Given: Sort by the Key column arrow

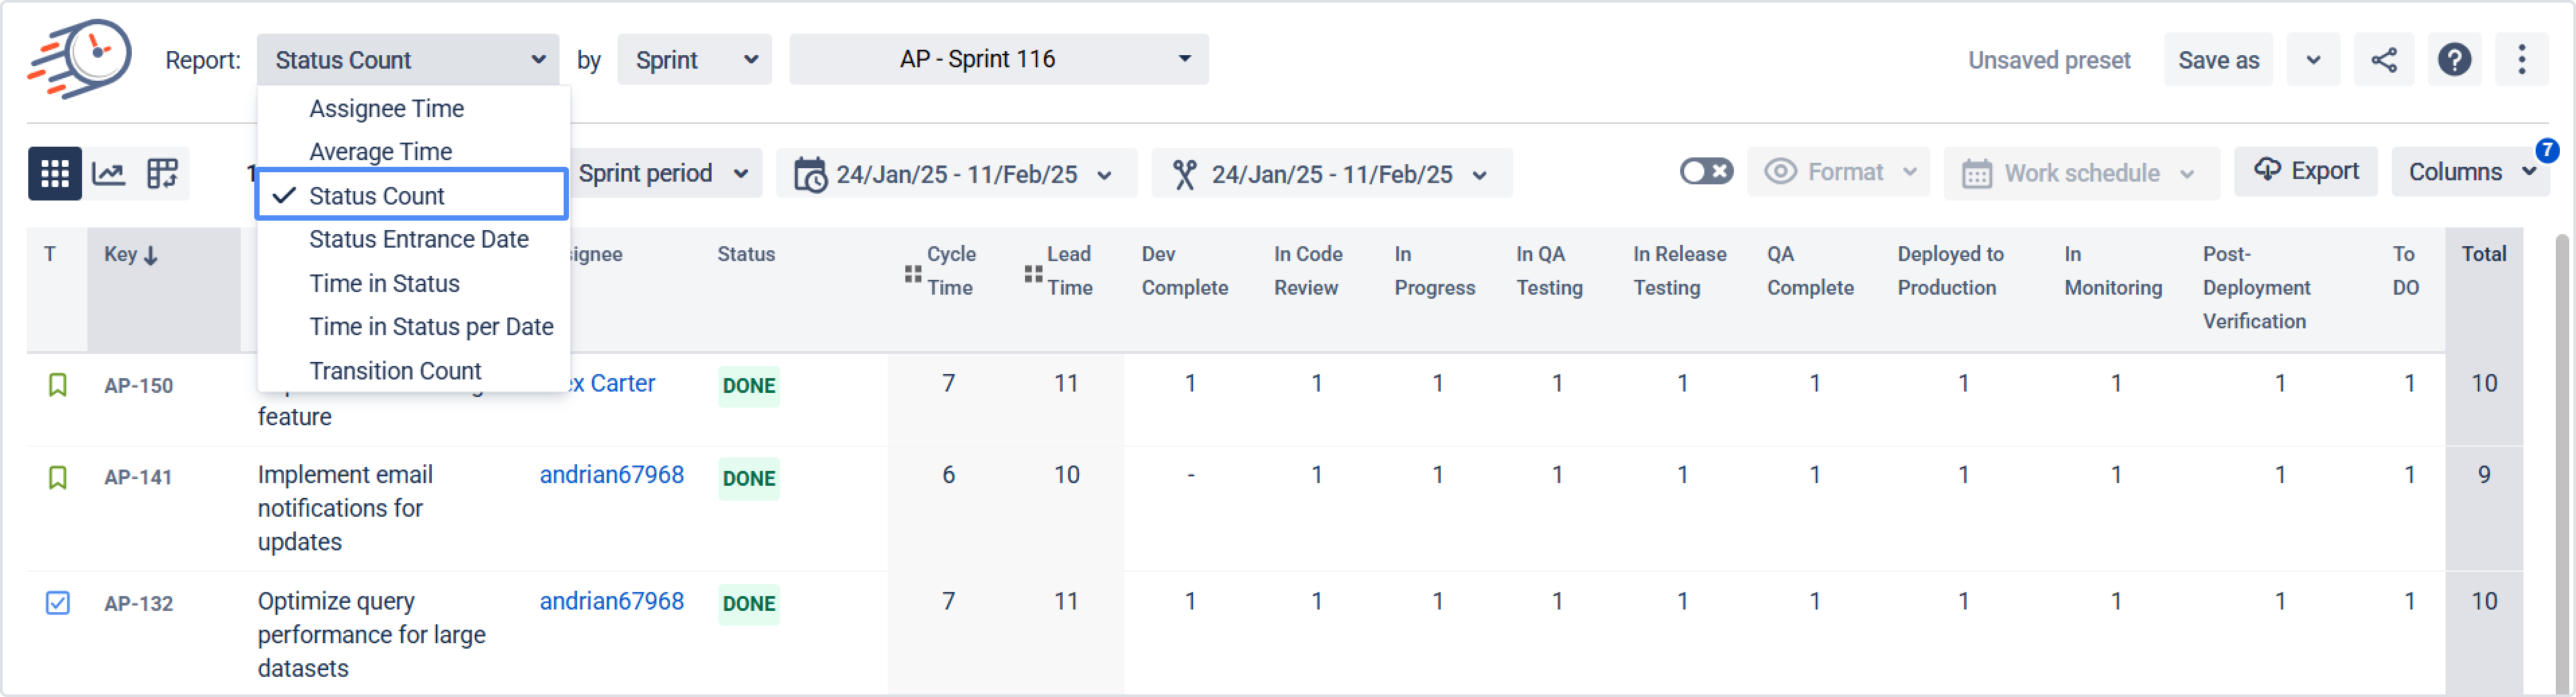Looking at the screenshot, I should coord(151,256).
